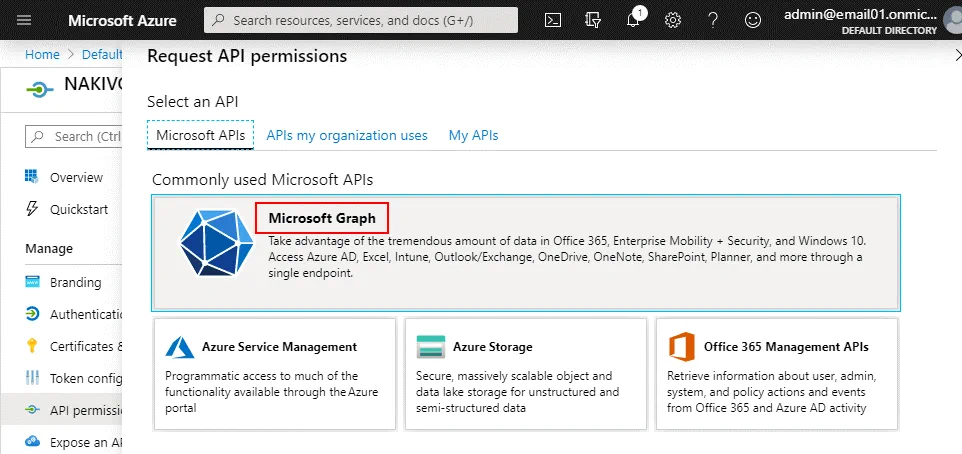Choose the Azure Storage card title
Screen dimensions: 962x454
tap(493, 347)
